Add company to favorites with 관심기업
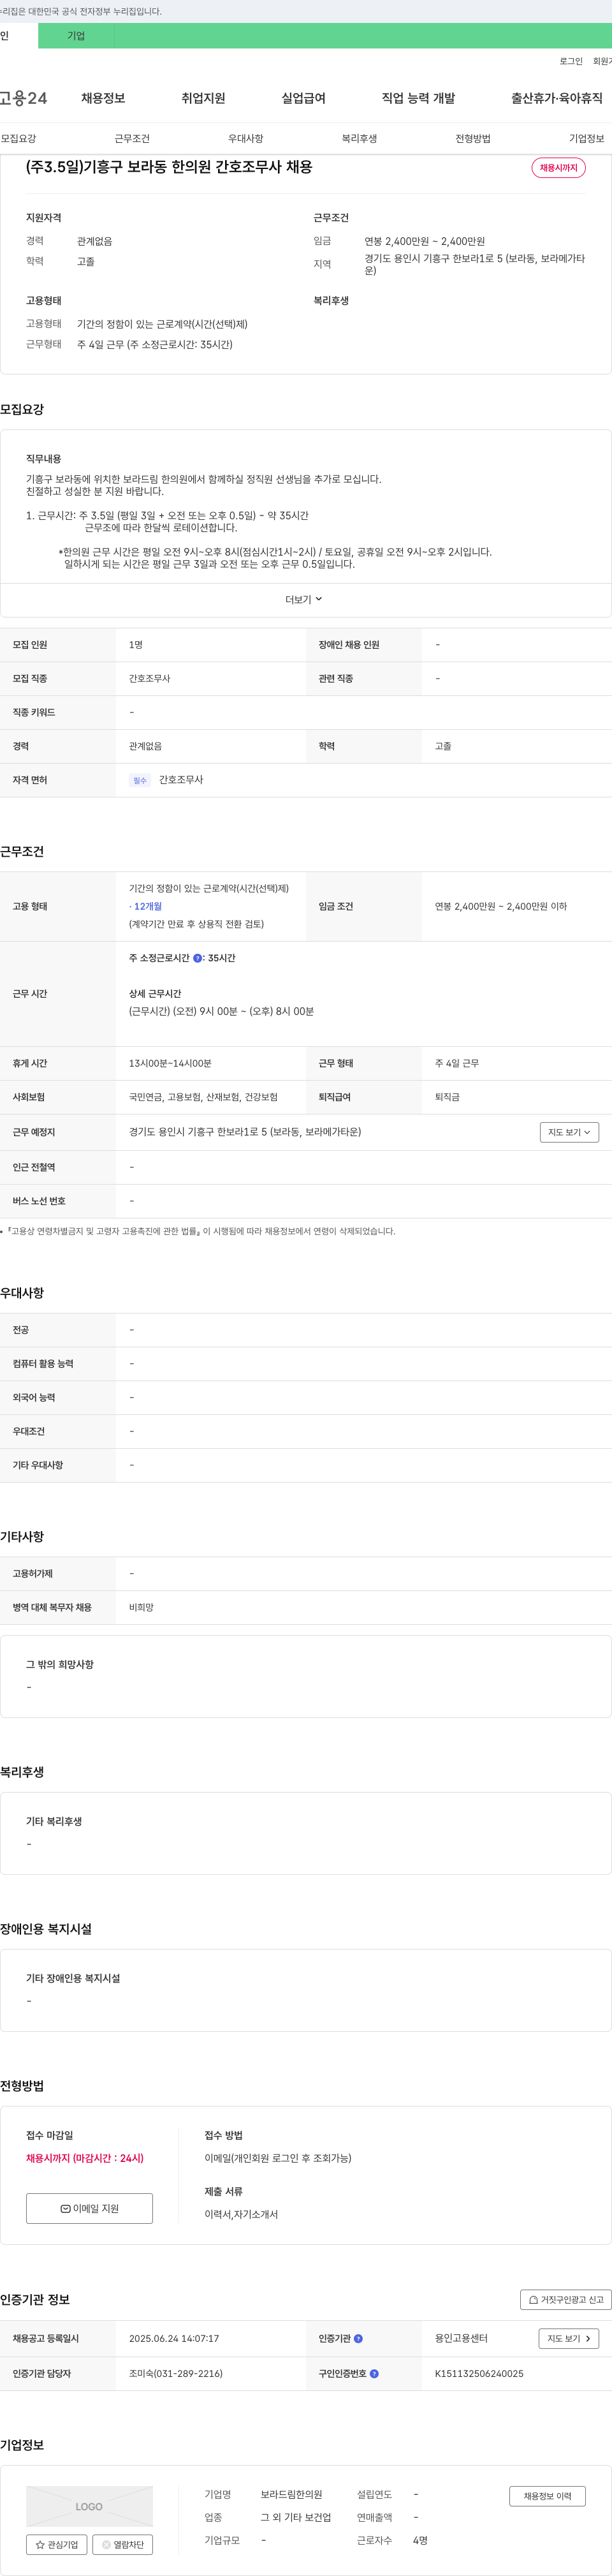 tap(57, 2545)
